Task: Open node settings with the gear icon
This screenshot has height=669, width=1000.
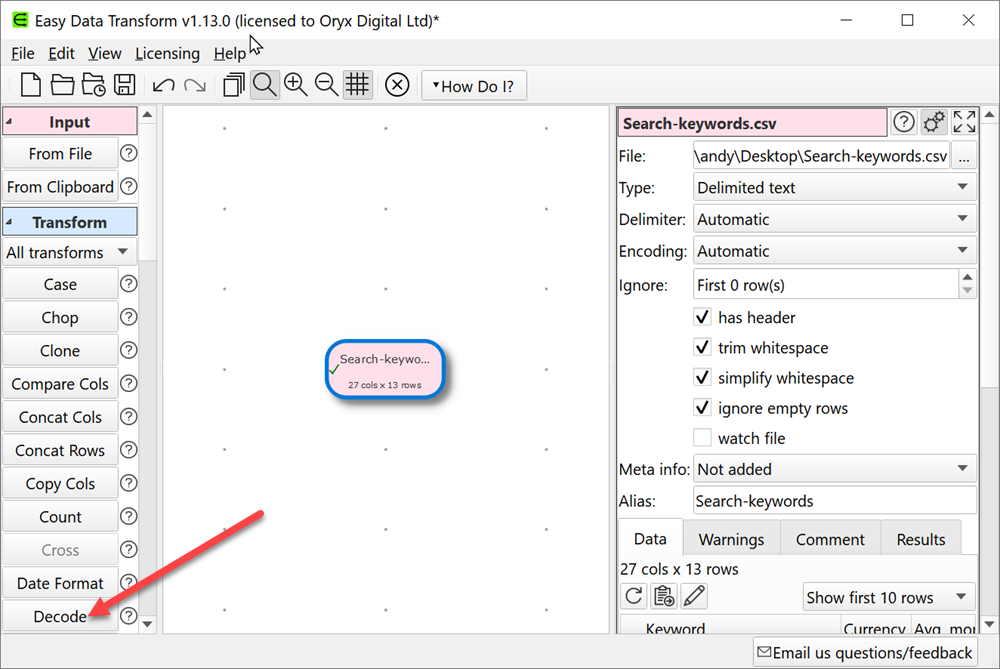Action: click(x=934, y=121)
